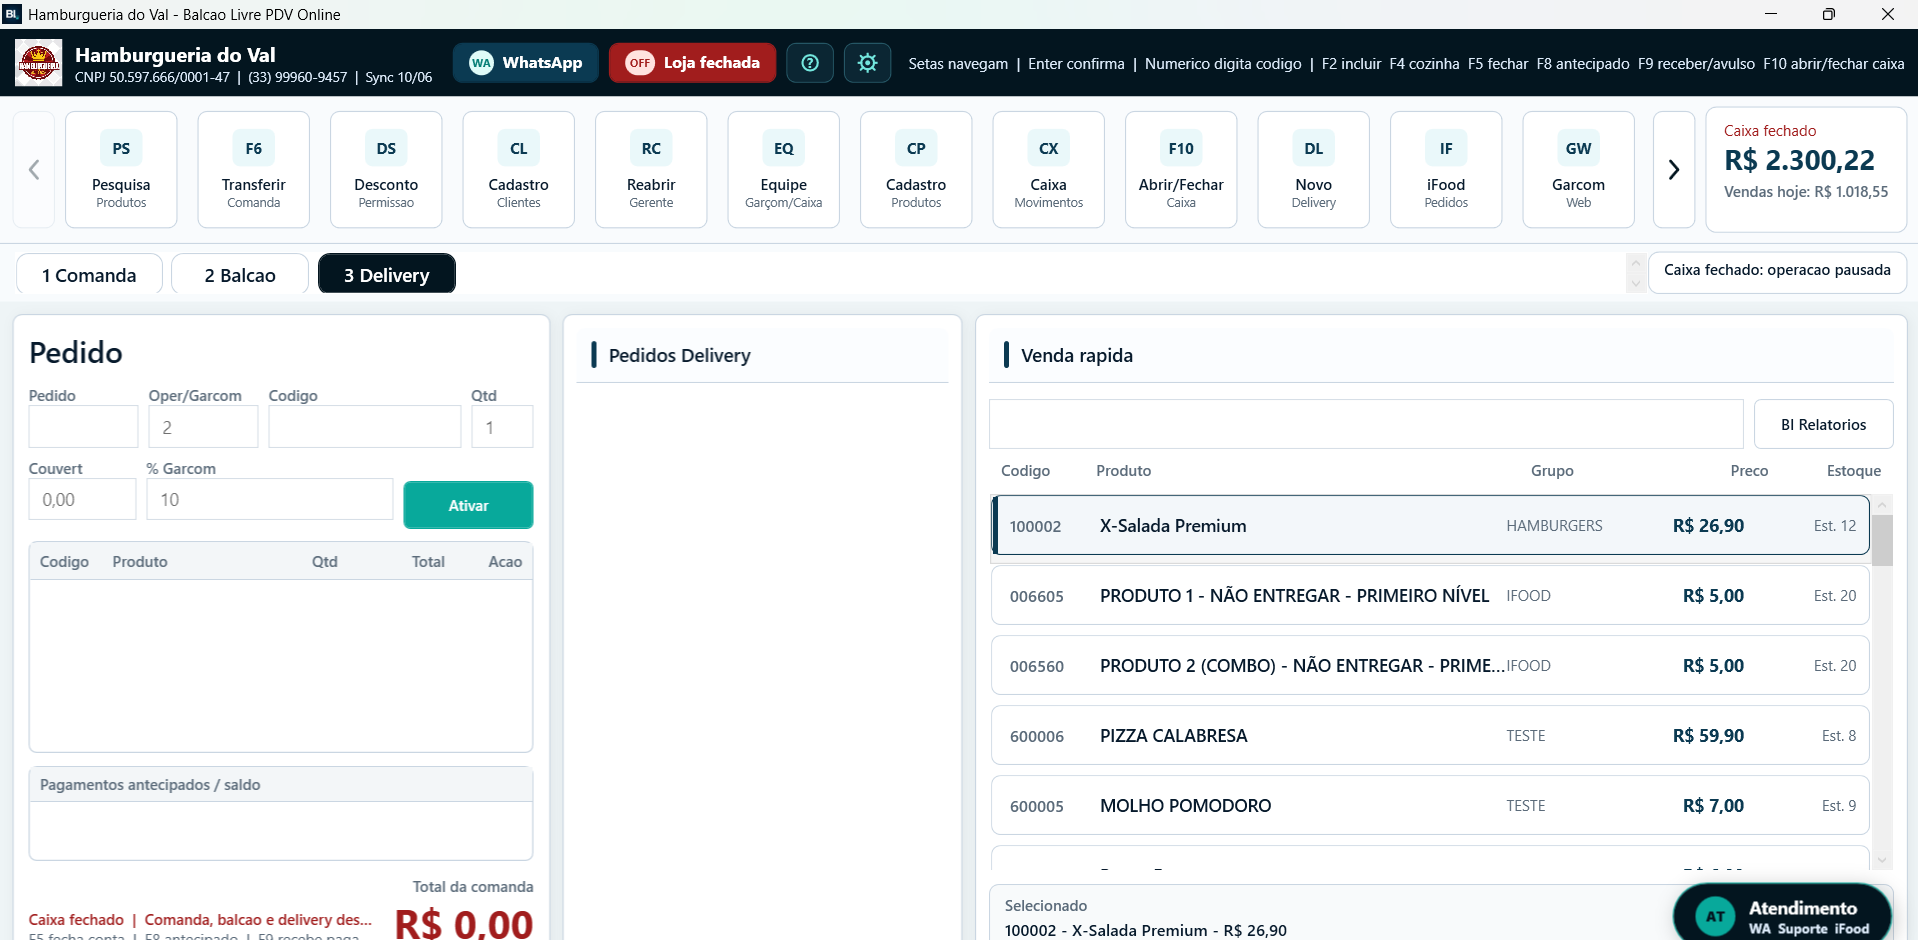Open Reabrir Gerente (RC) shortcut

coord(651,170)
